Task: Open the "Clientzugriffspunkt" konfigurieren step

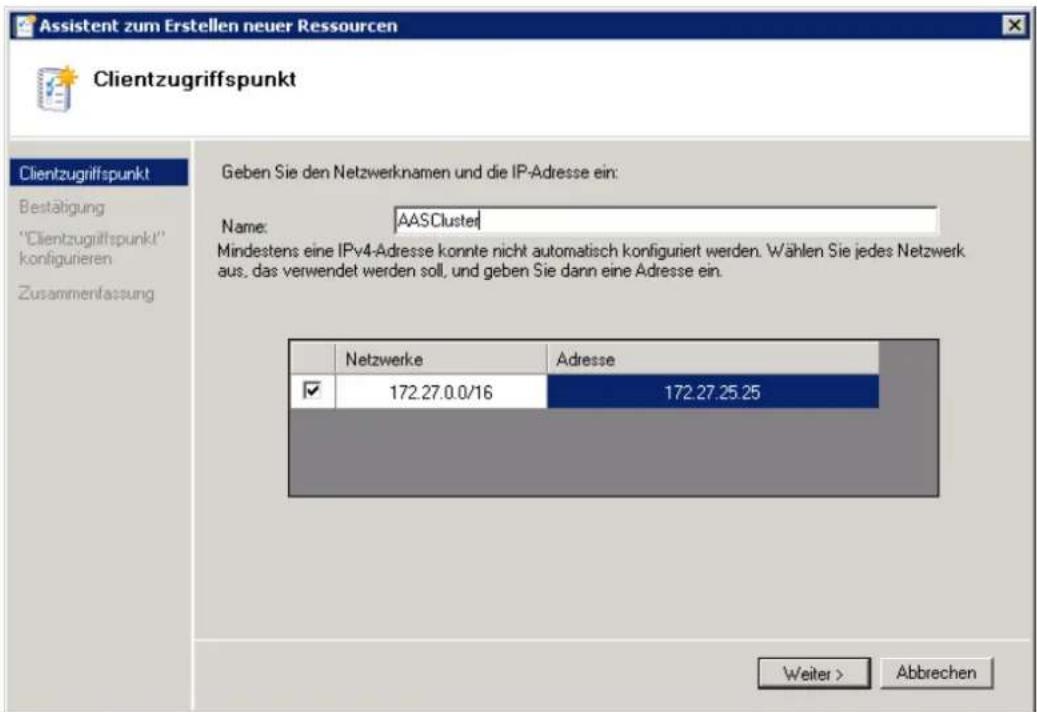Action: [91, 249]
